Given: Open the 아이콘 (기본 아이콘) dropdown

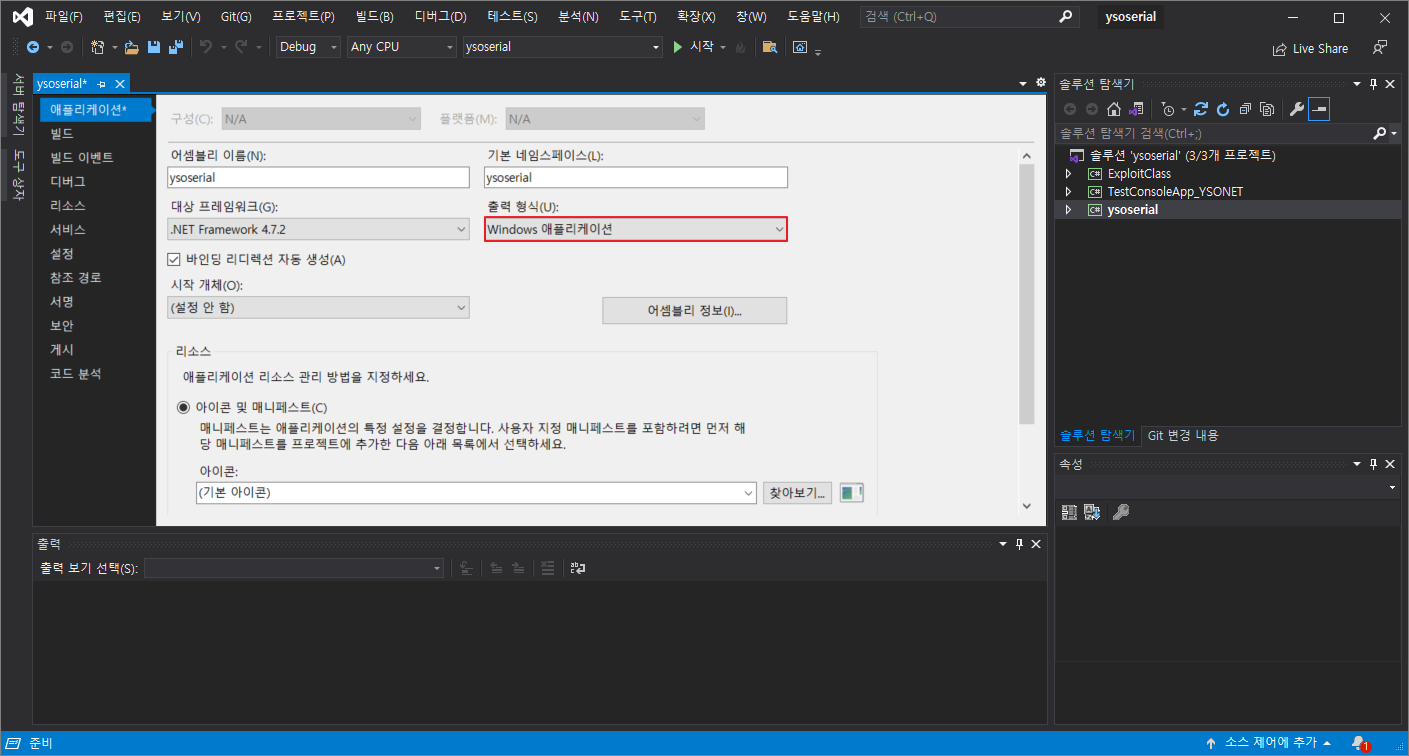Looking at the screenshot, I should 476,493.
